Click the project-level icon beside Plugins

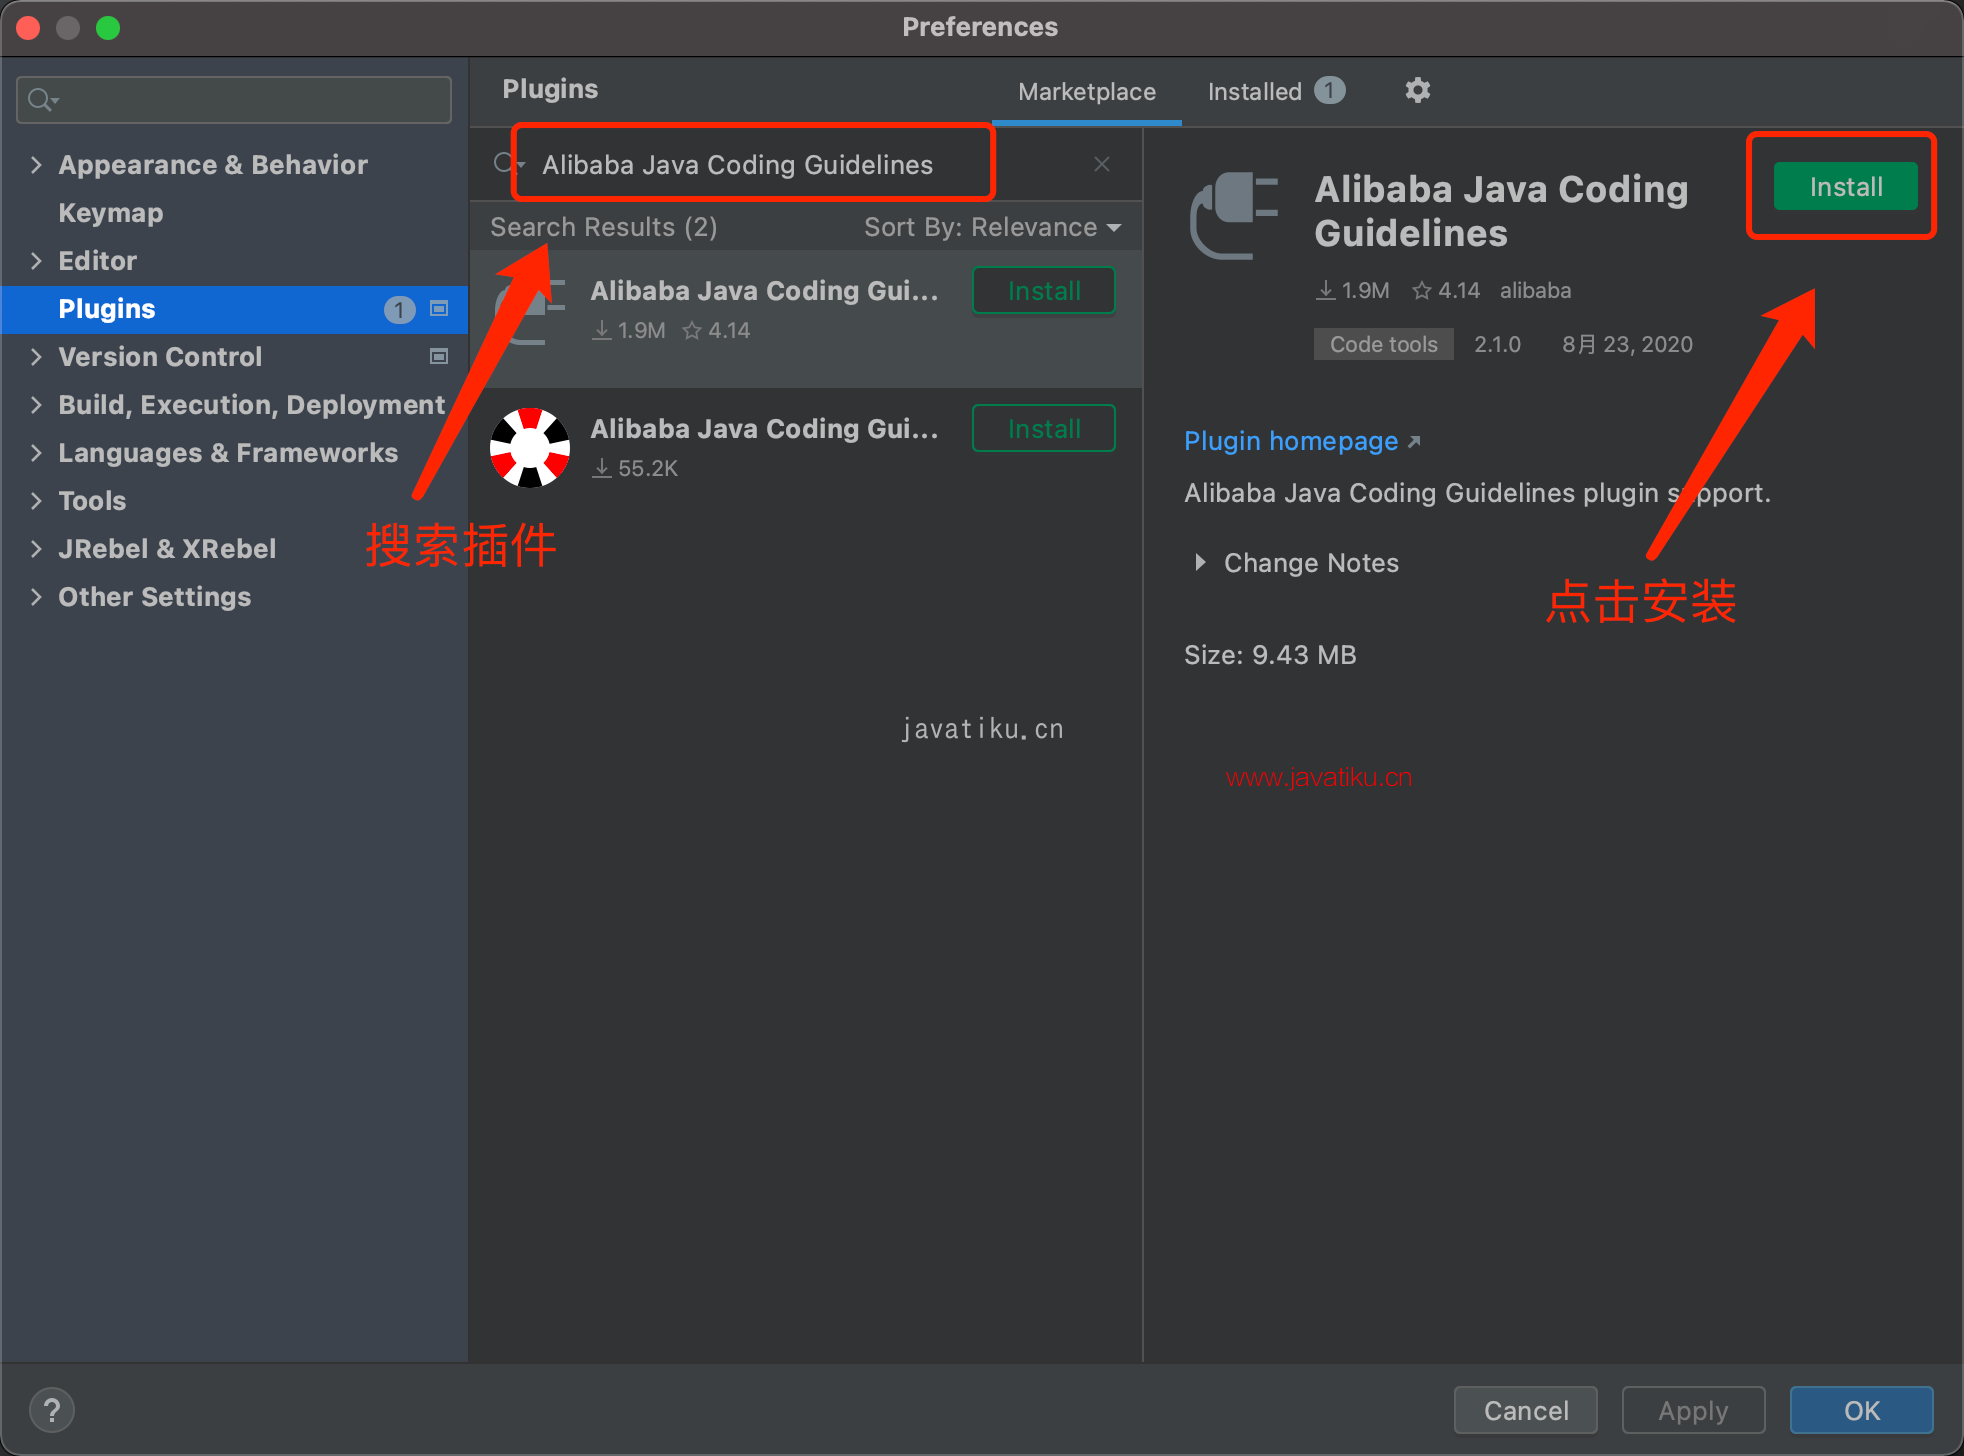point(438,309)
